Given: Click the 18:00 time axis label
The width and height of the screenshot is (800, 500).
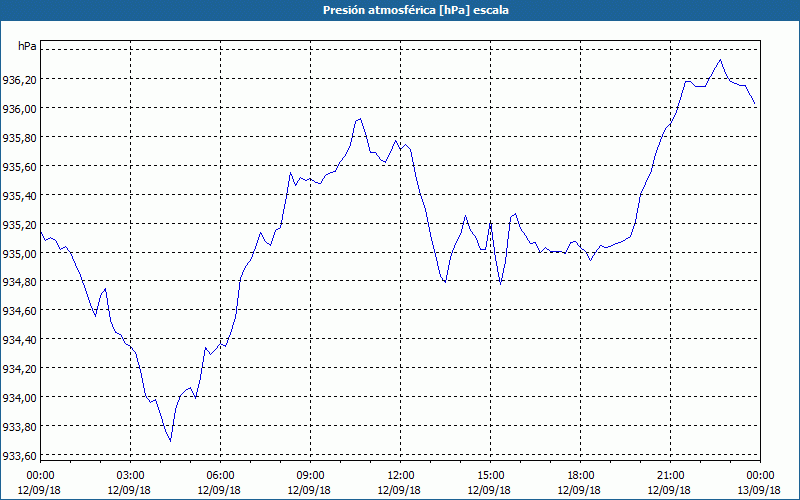Looking at the screenshot, I should pos(581,476).
